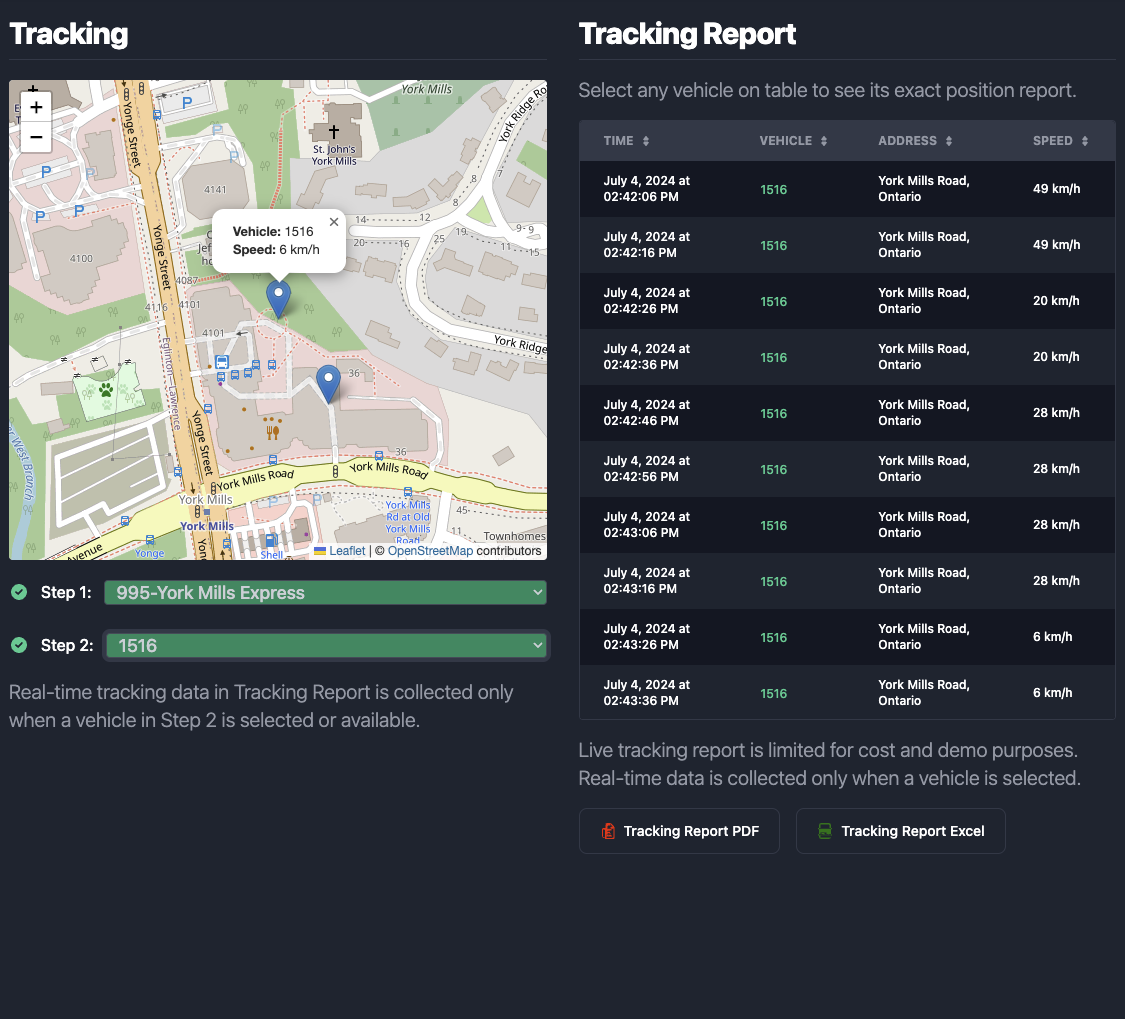This screenshot has width=1125, height=1019.
Task: Sort table by the SPEED column arrows
Action: (x=1085, y=141)
